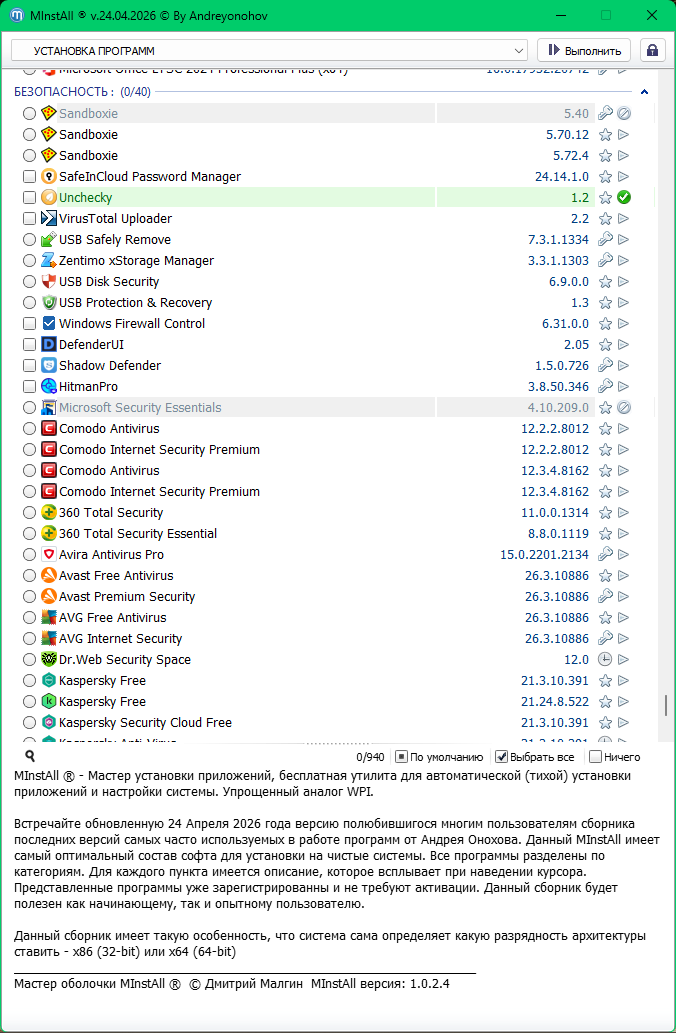Viewport: 676px width, 1033px height.
Task: Click the search magnifier icon
Action: [30, 757]
